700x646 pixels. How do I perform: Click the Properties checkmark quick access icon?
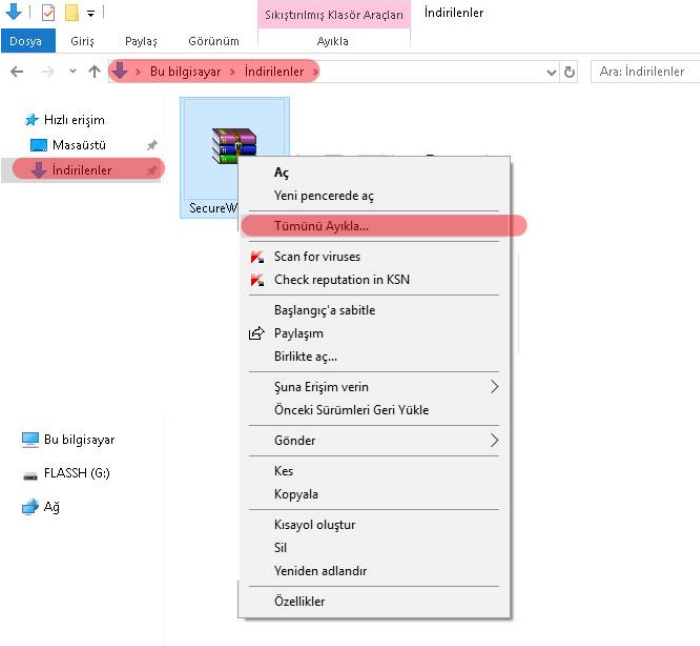pos(48,13)
